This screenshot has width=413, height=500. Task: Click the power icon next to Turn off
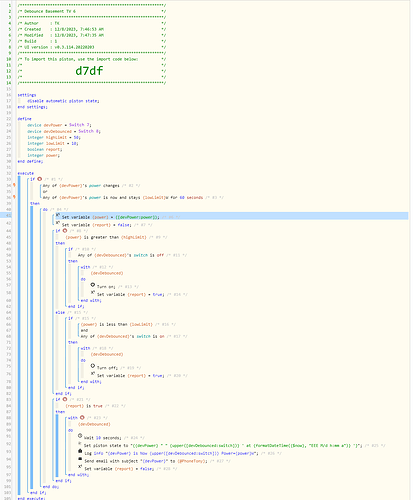coord(93,366)
